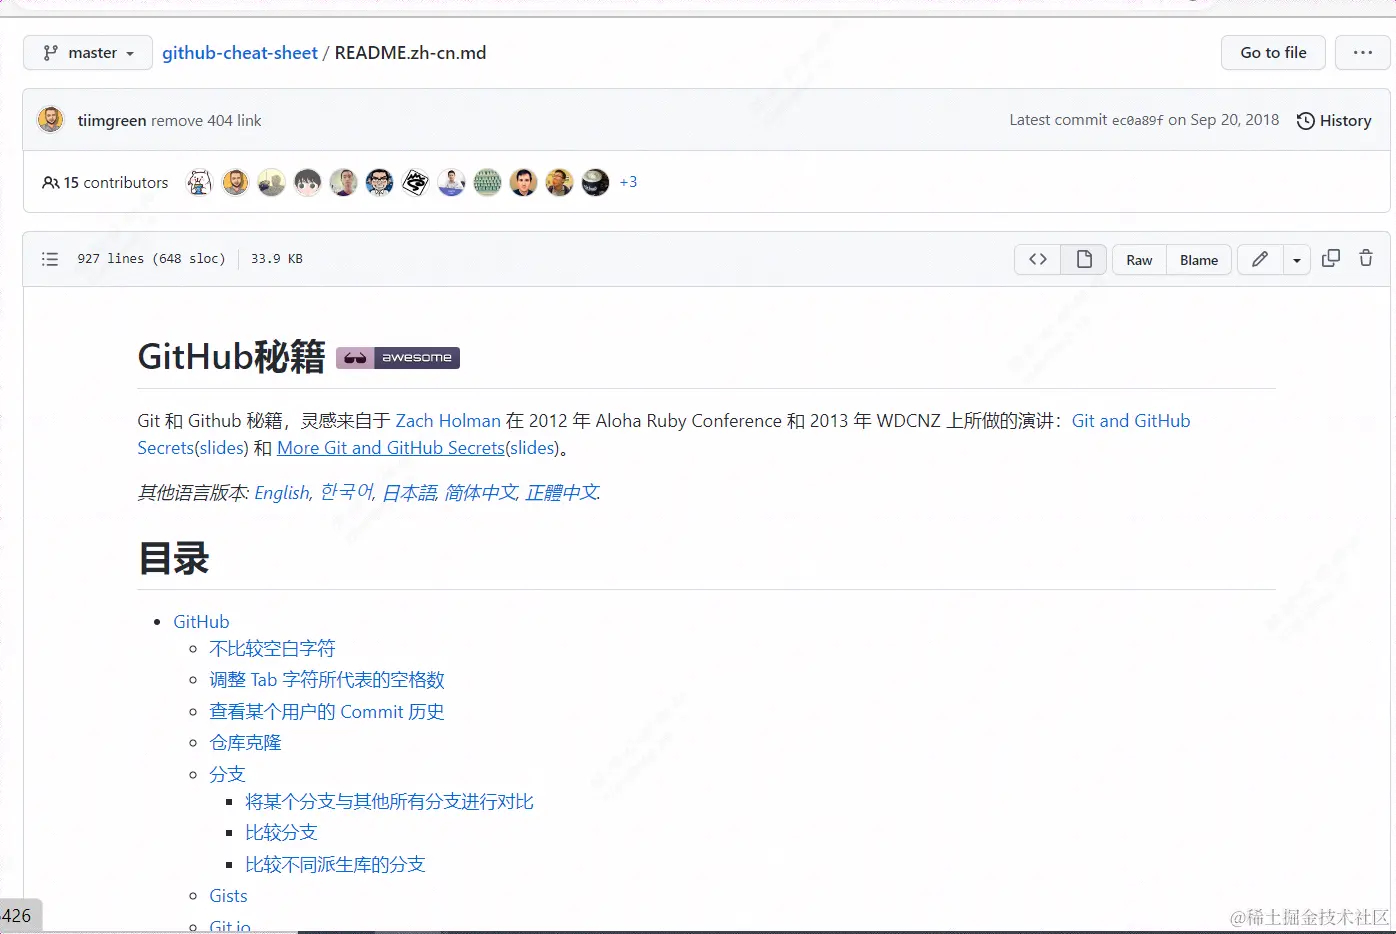Jump to 比较分支 section

click(281, 833)
